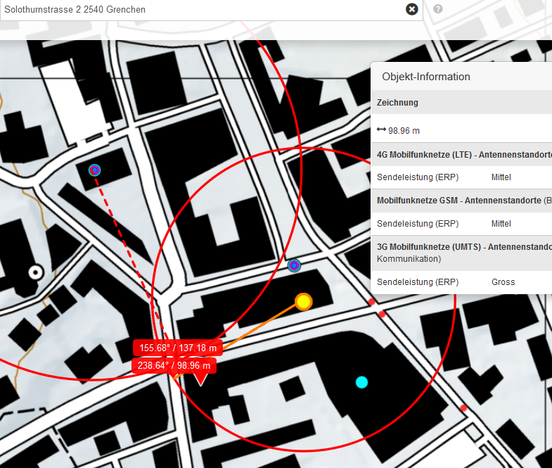The width and height of the screenshot is (552, 468).
Task: Expand the 4G Mobilfunknetze (LTE) section
Action: pos(462,155)
